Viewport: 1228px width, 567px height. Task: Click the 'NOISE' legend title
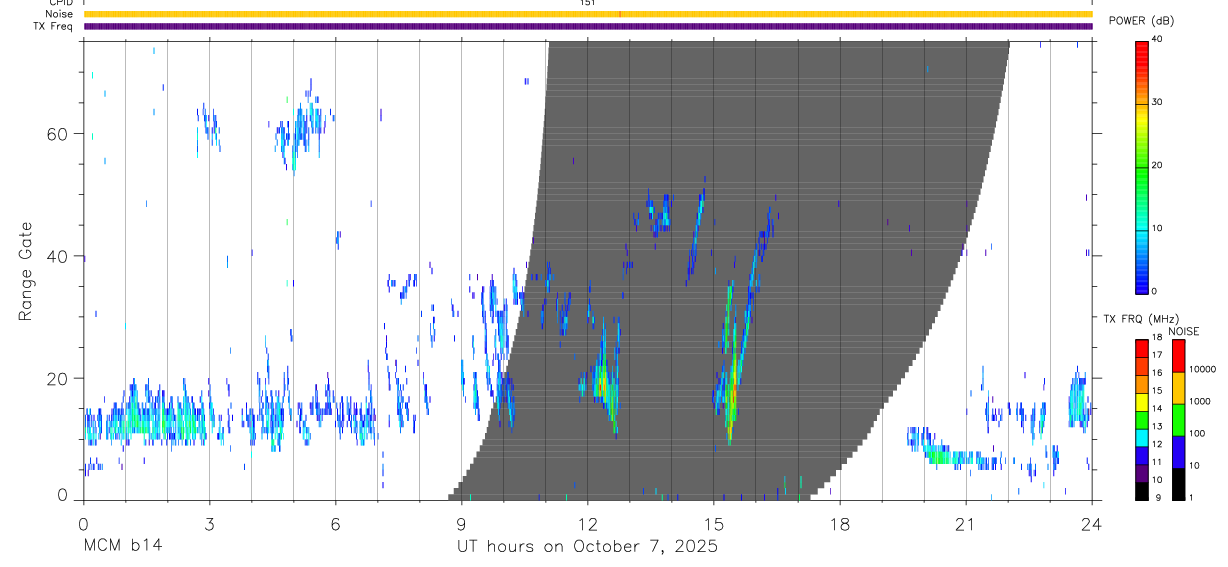coord(1183,331)
